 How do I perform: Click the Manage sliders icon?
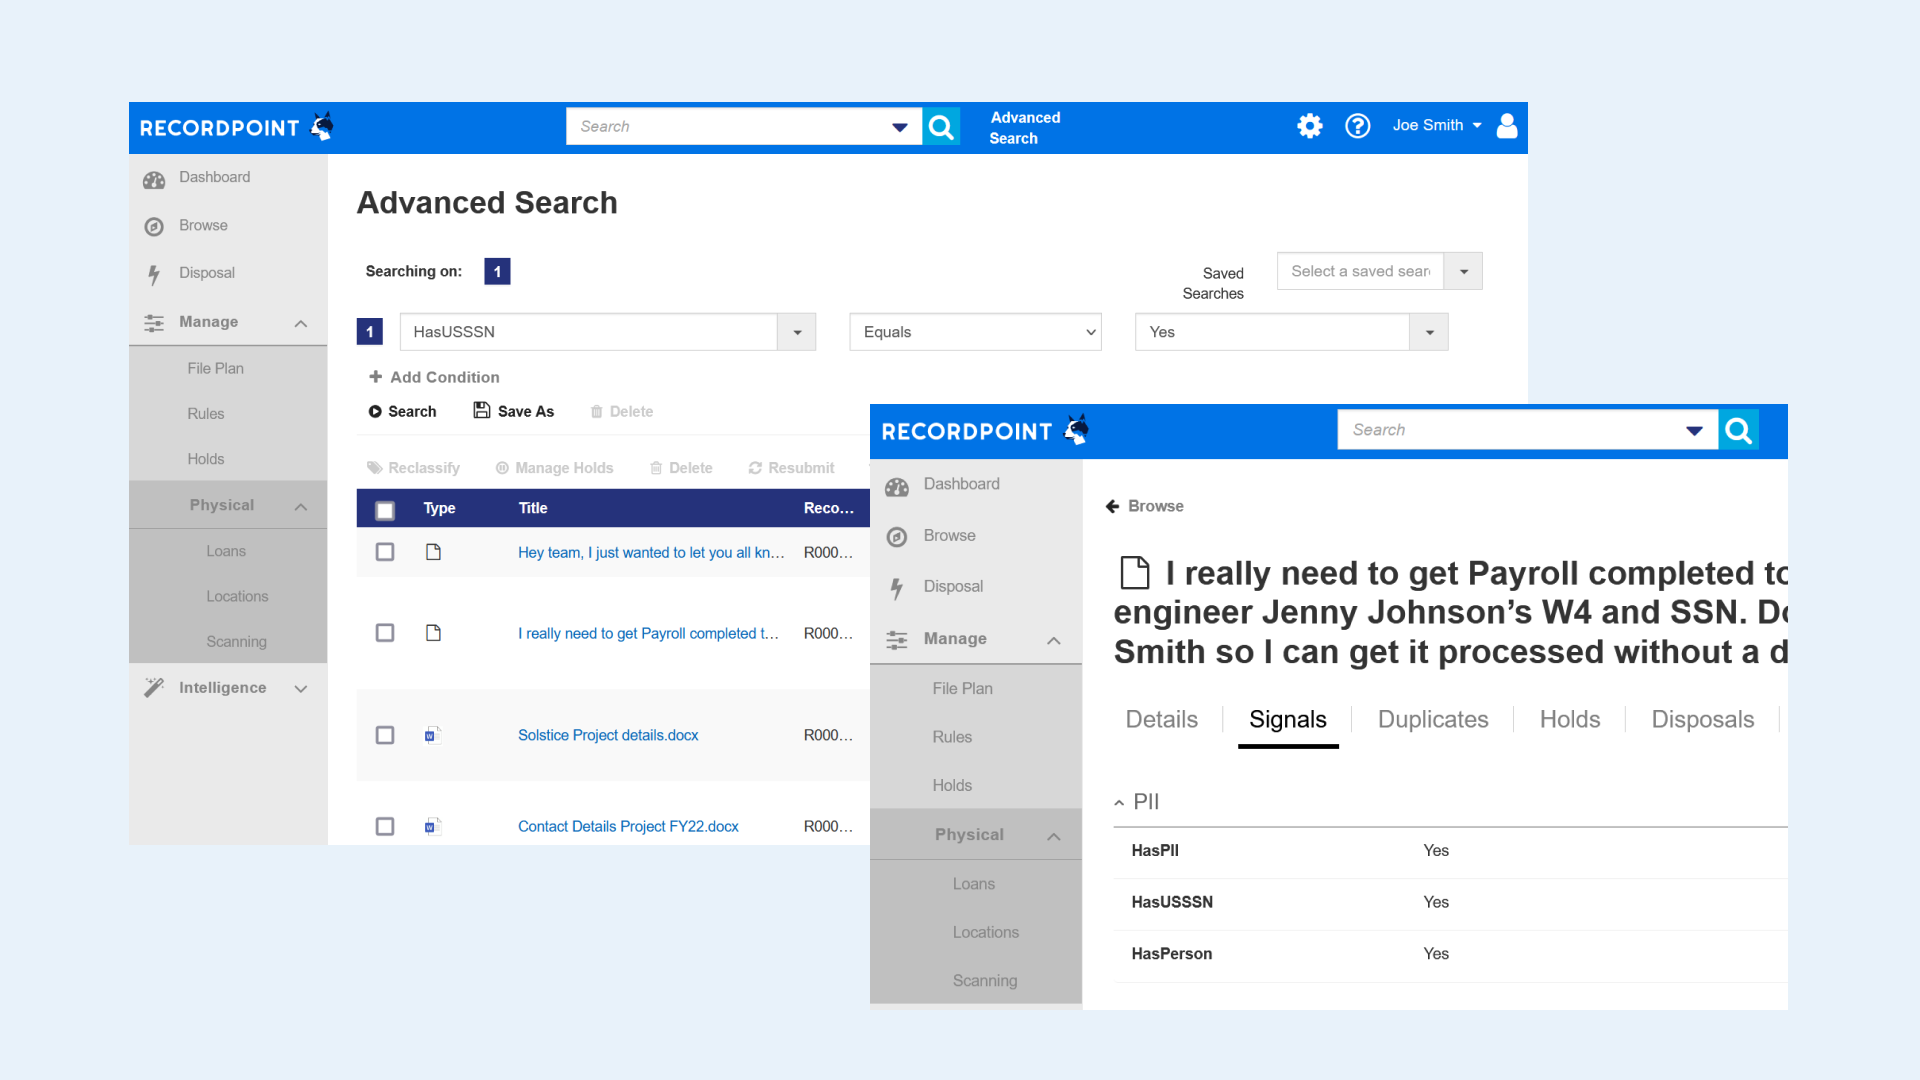click(152, 322)
